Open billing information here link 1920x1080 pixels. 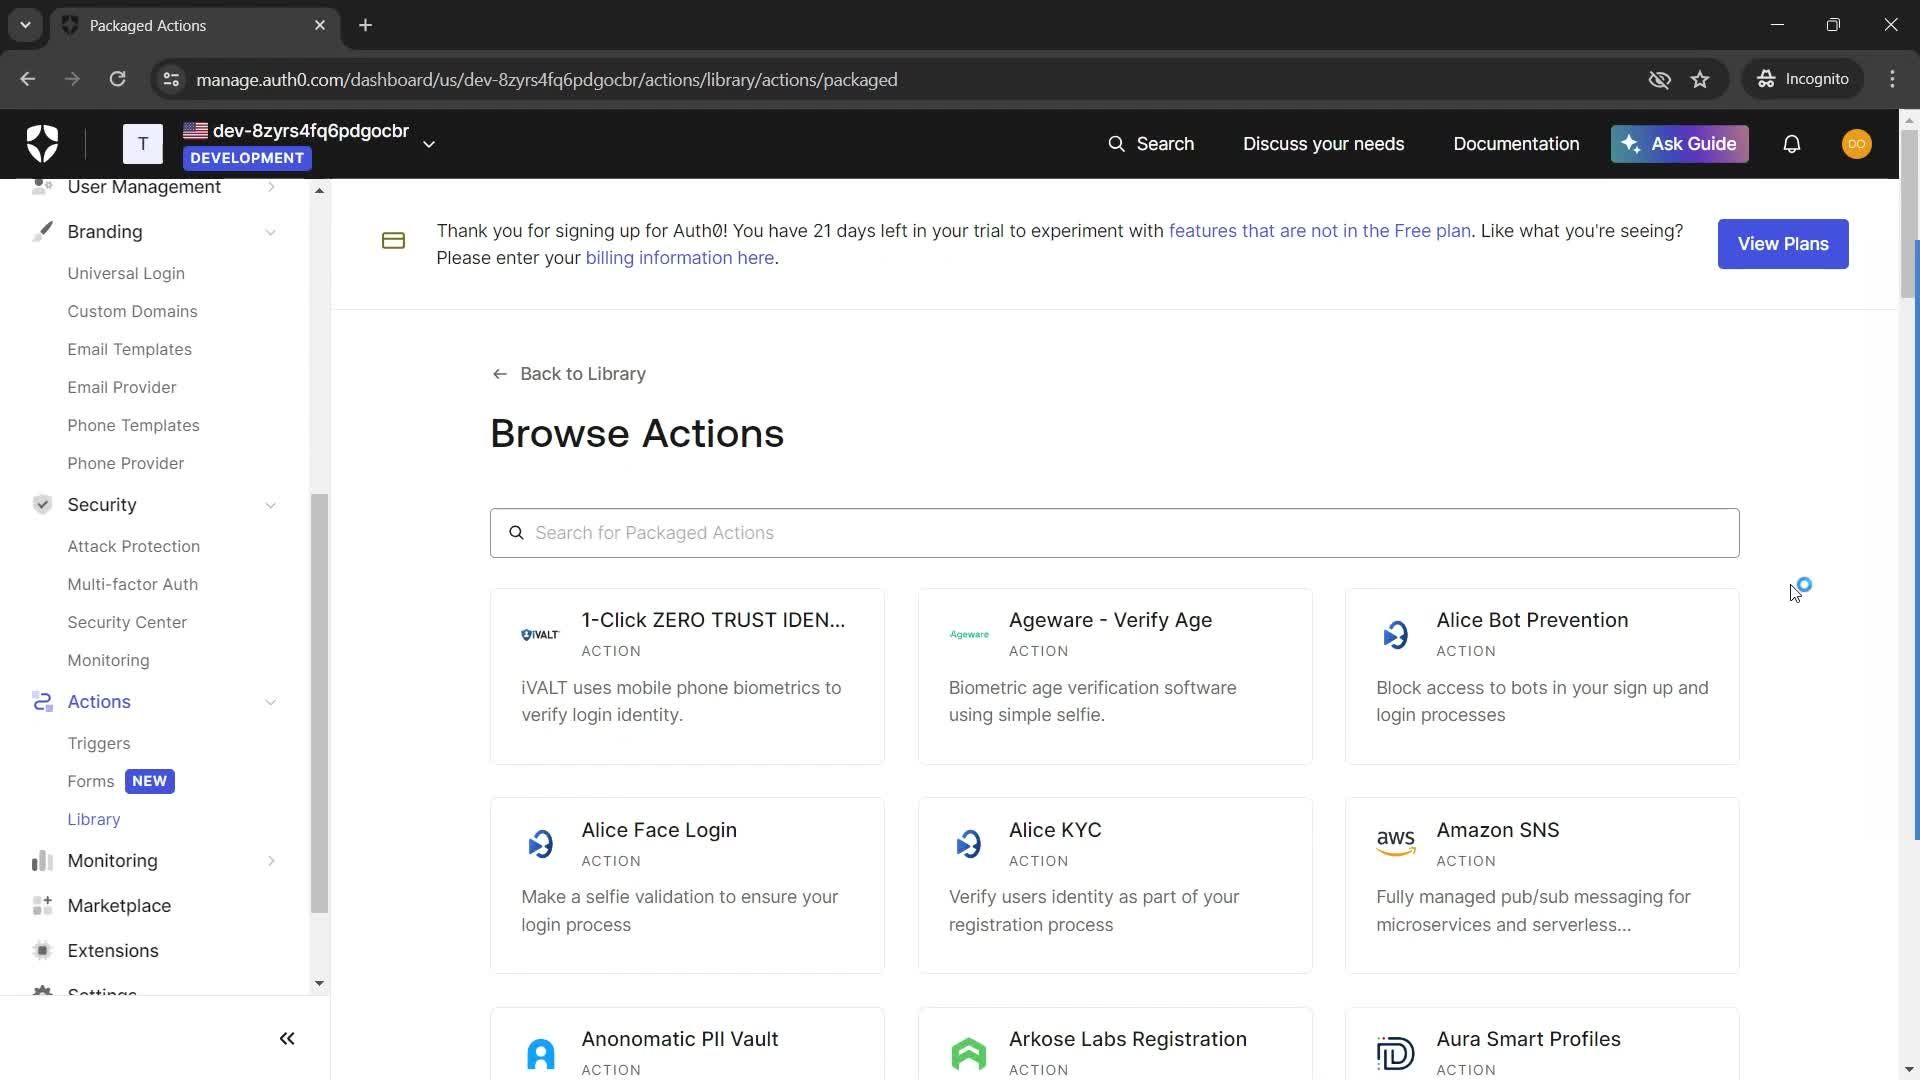click(679, 258)
